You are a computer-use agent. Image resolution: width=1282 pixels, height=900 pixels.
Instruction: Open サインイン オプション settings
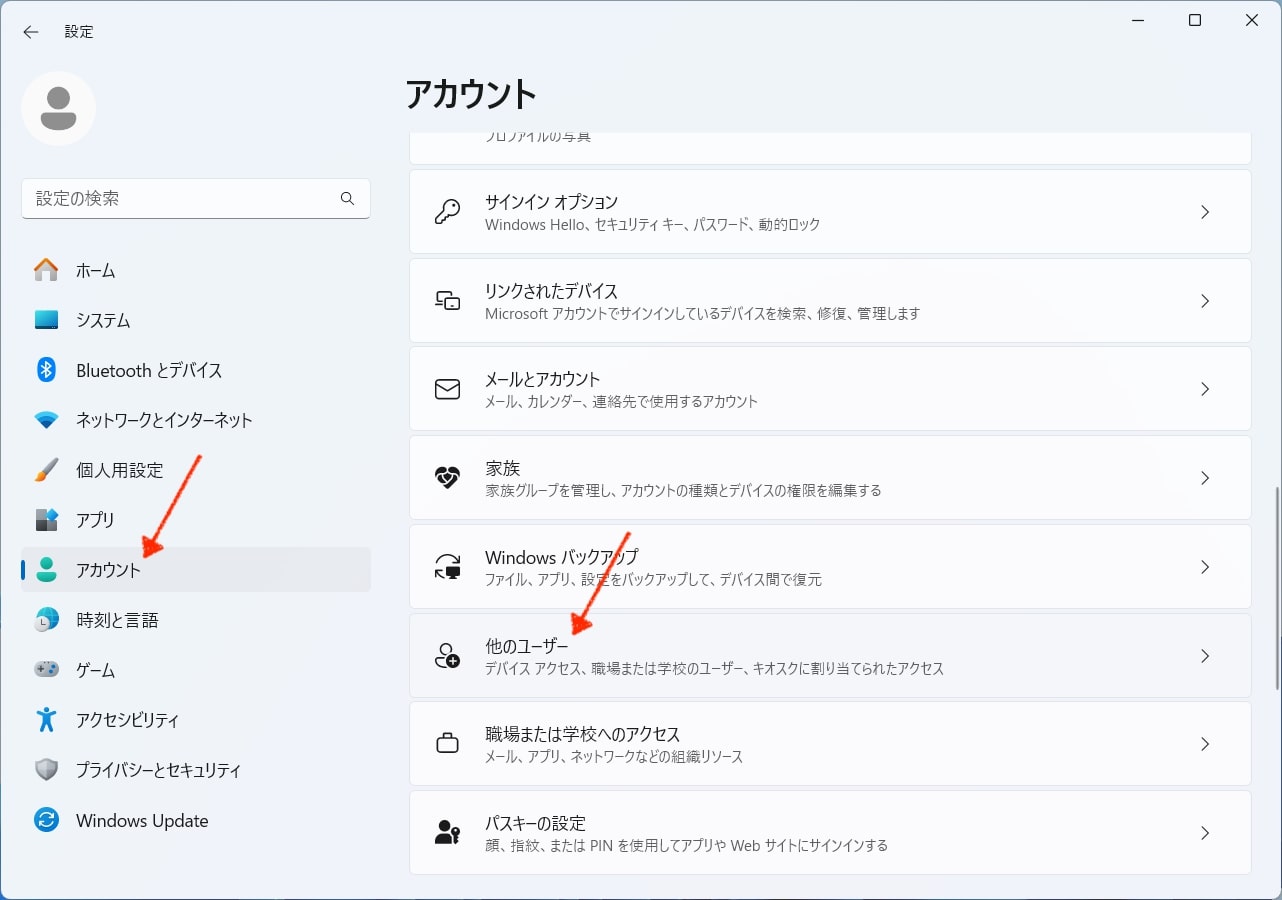[830, 212]
